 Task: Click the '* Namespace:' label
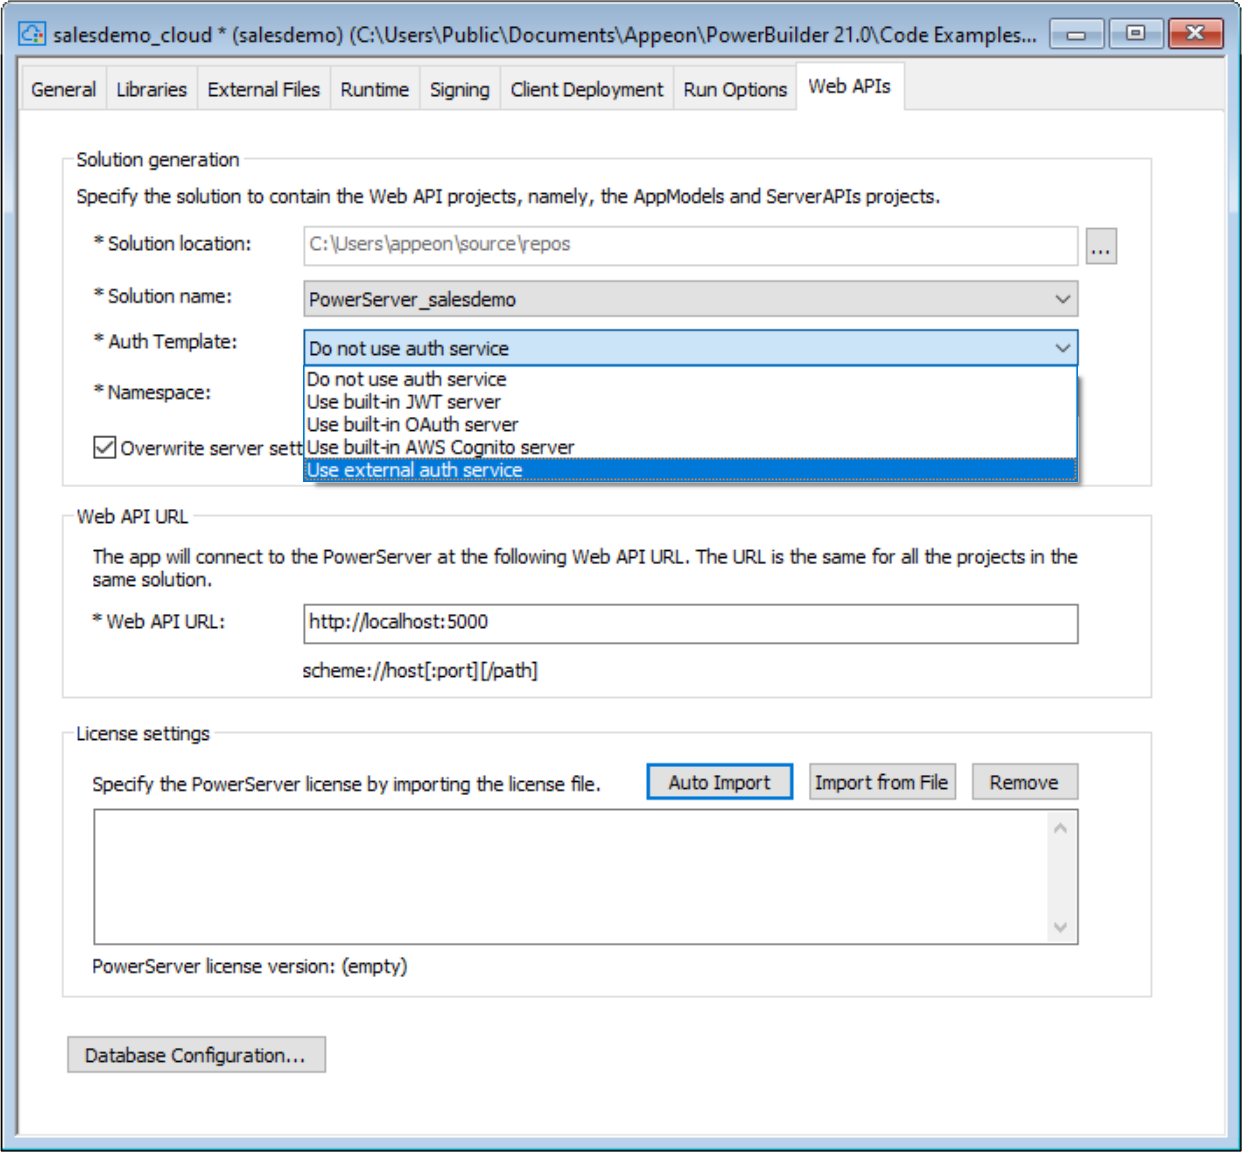(152, 392)
